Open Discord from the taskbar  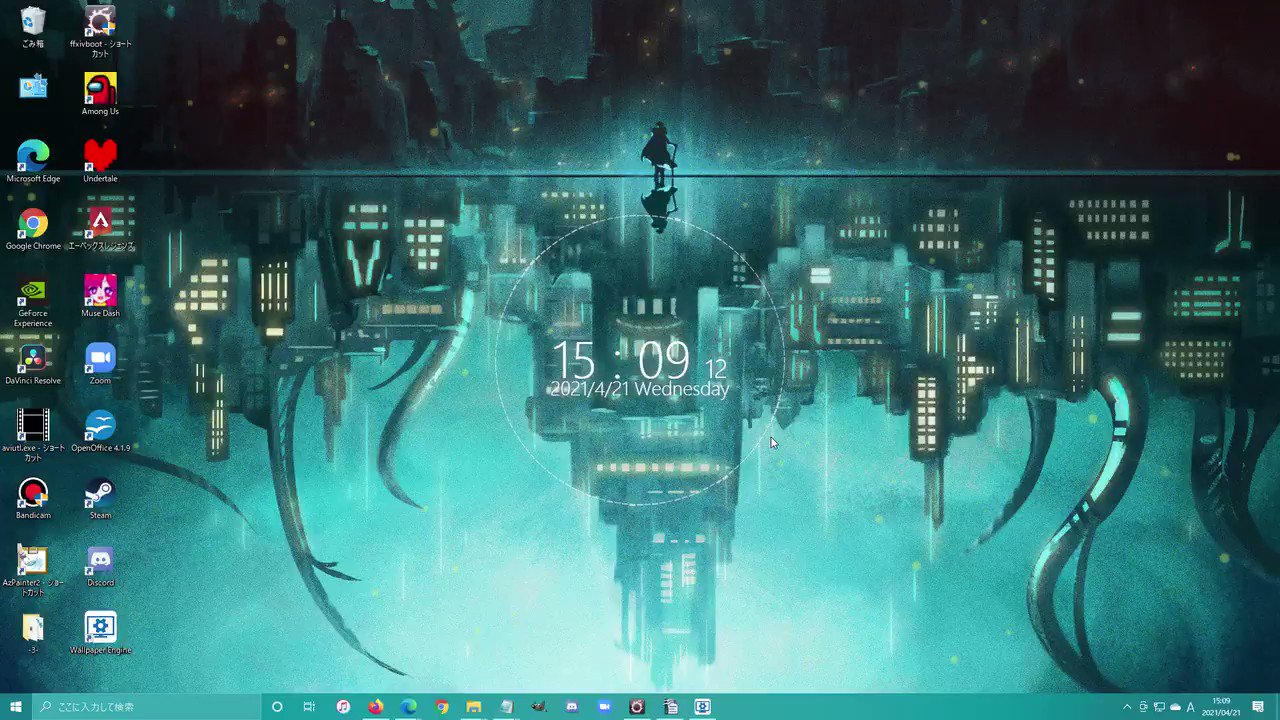(571, 707)
